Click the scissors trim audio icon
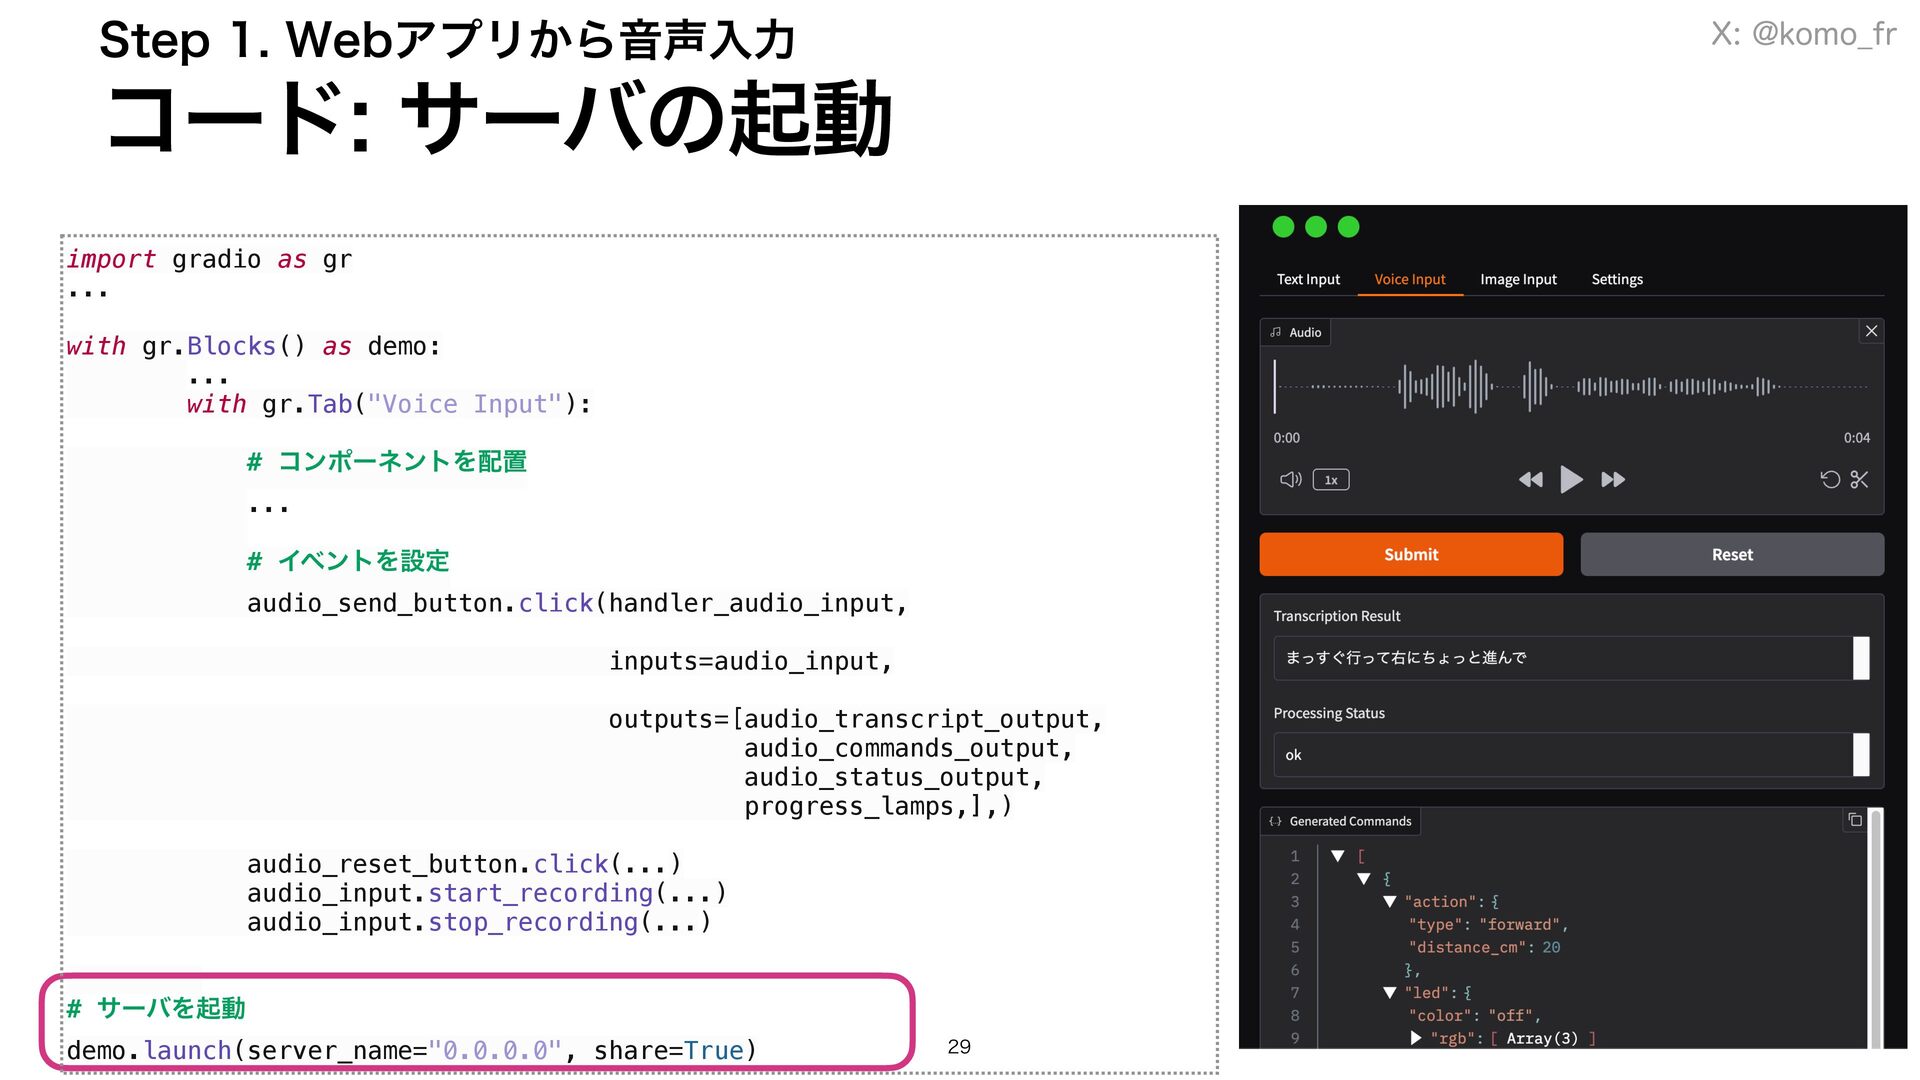This screenshot has height=1080, width=1920. coord(1859,480)
